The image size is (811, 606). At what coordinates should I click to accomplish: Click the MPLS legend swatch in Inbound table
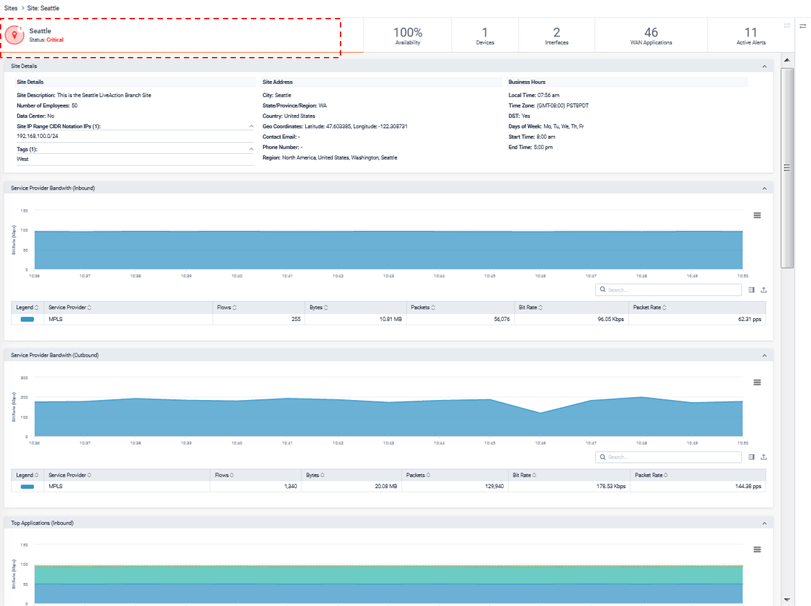pyautogui.click(x=27, y=320)
